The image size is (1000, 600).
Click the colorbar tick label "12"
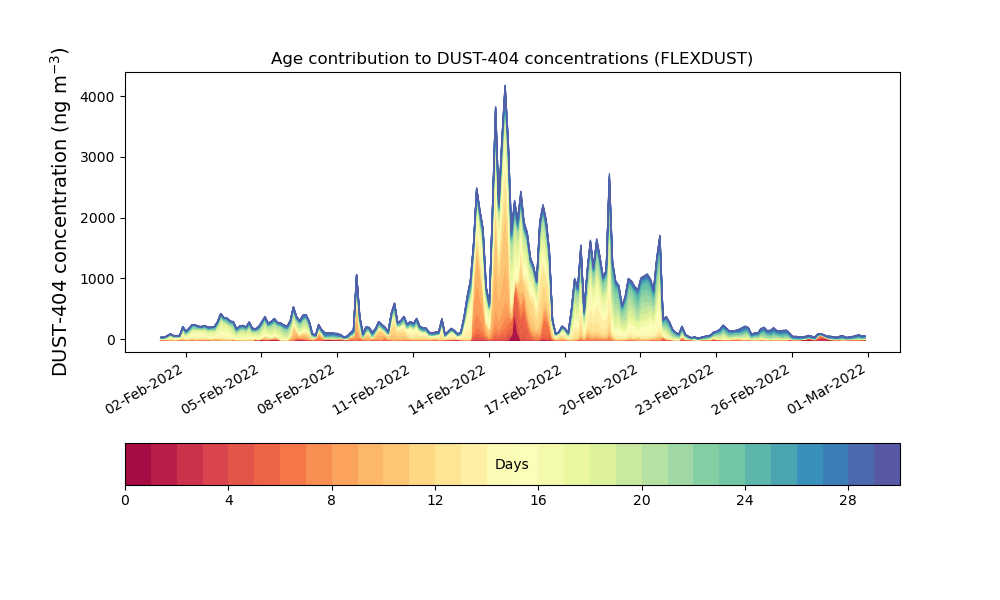click(435, 501)
